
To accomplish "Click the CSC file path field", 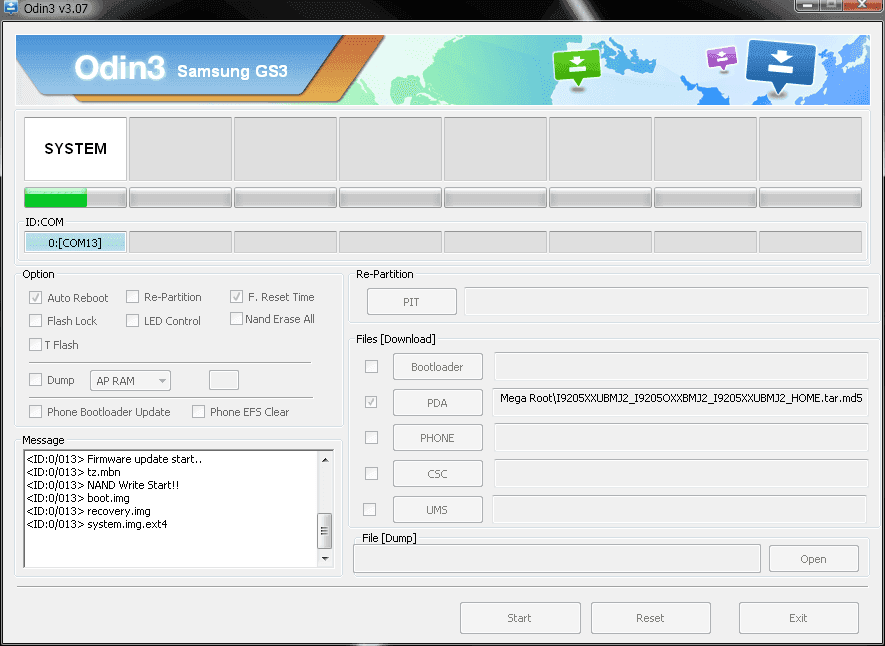I will click(681, 473).
